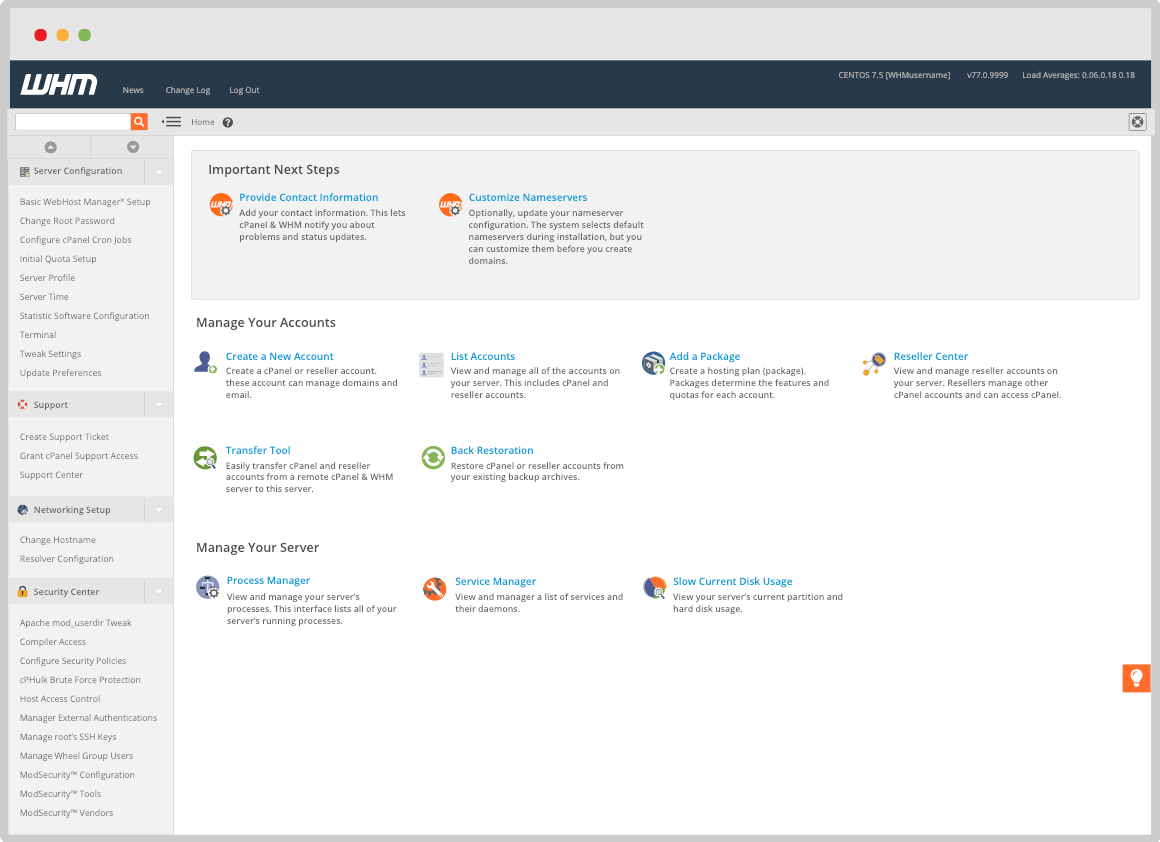Screen dimensions: 1160x842
Task: Collapse the Support section arrow
Action: pos(159,405)
